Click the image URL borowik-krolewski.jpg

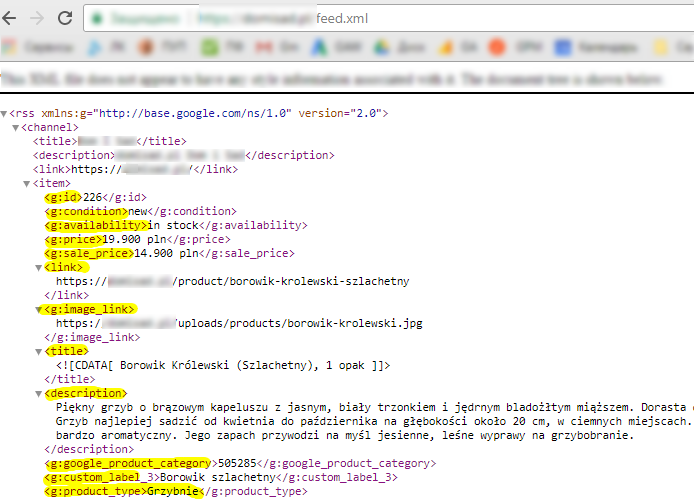[239, 324]
